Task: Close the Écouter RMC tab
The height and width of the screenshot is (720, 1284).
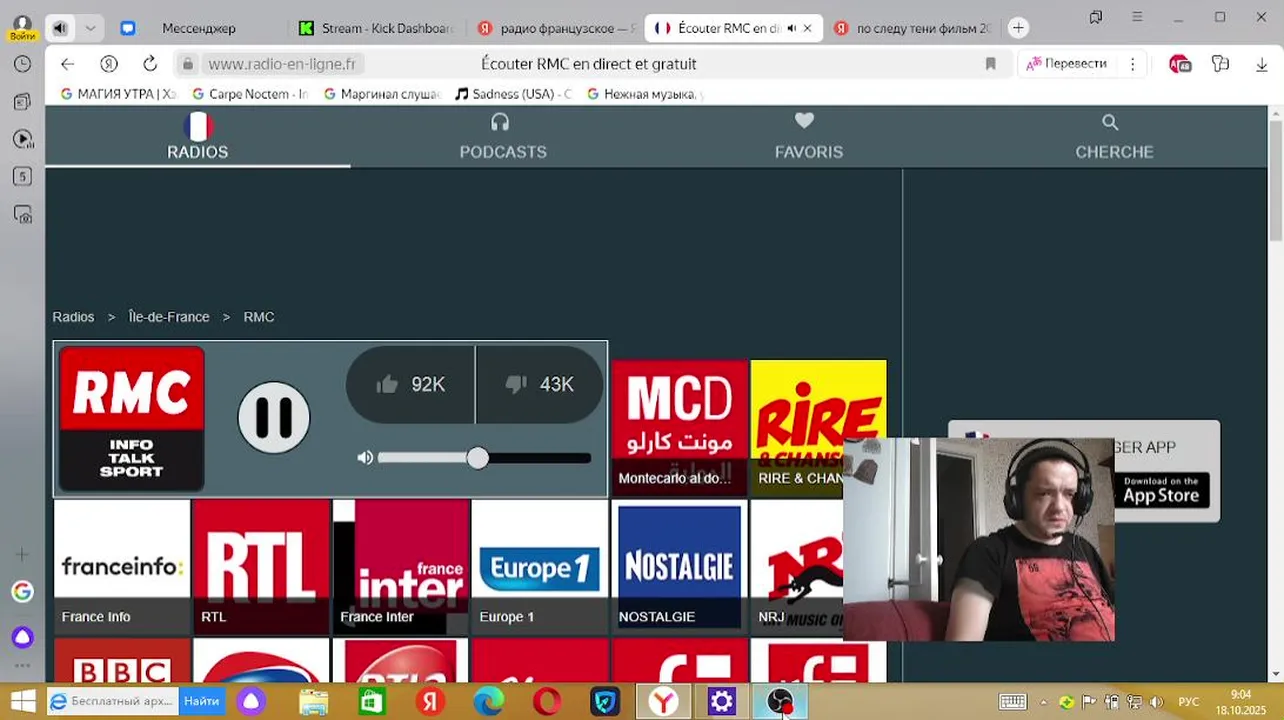Action: [808, 28]
